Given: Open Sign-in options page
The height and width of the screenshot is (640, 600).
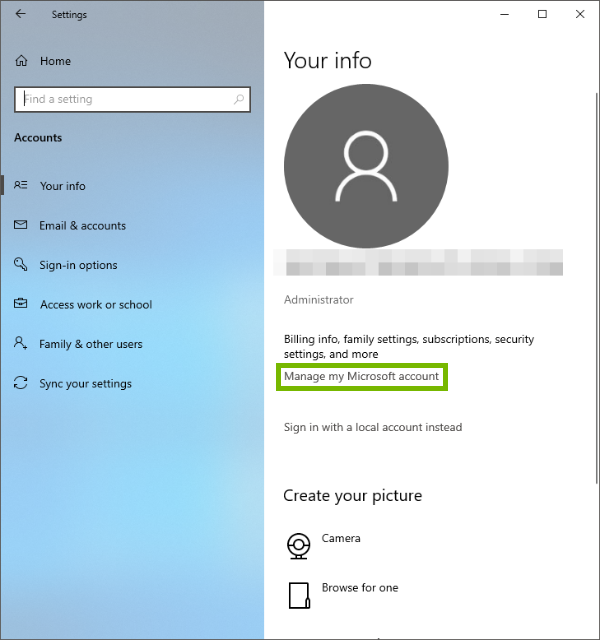Looking at the screenshot, I should coord(78,265).
